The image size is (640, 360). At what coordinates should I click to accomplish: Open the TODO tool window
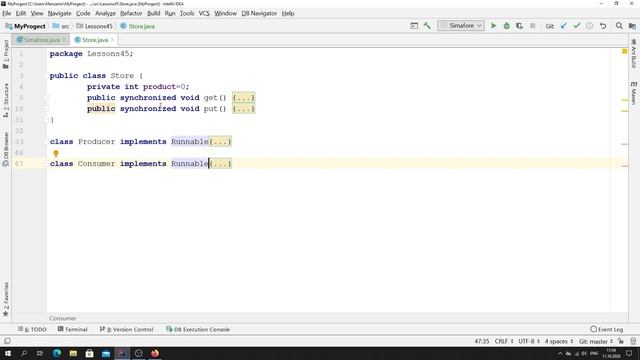(32, 329)
